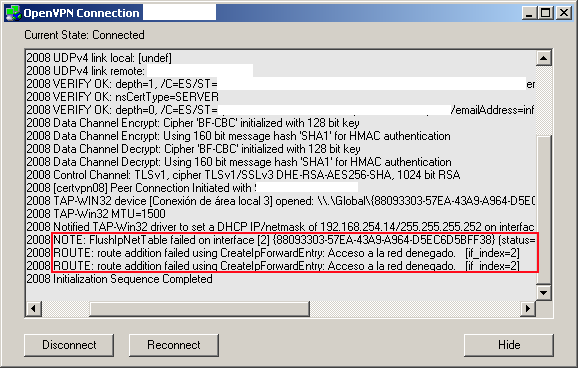Click the horizontal scrollbar left arrow
This screenshot has width=578, height=368.
(x=34, y=309)
